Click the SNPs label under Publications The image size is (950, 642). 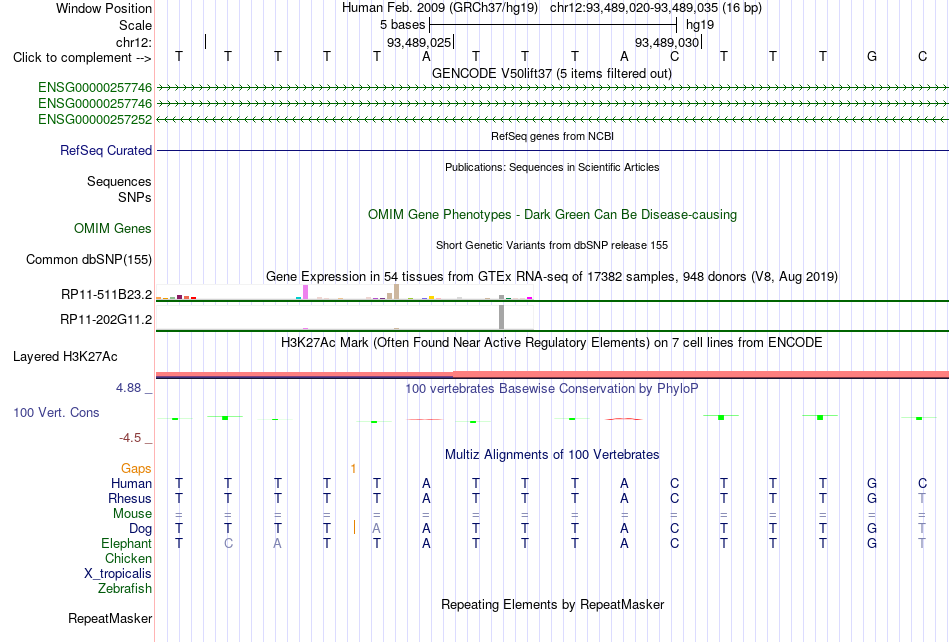click(135, 197)
